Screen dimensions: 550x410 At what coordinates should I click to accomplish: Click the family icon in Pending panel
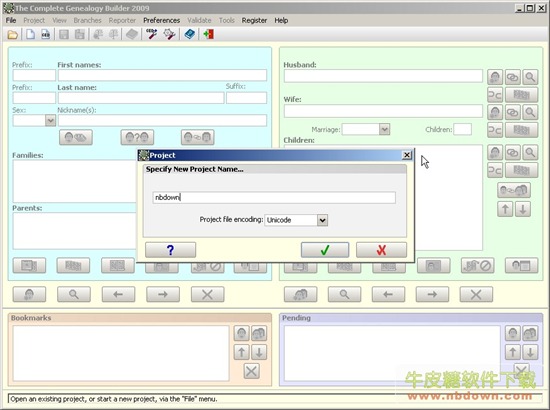[x=530, y=333]
